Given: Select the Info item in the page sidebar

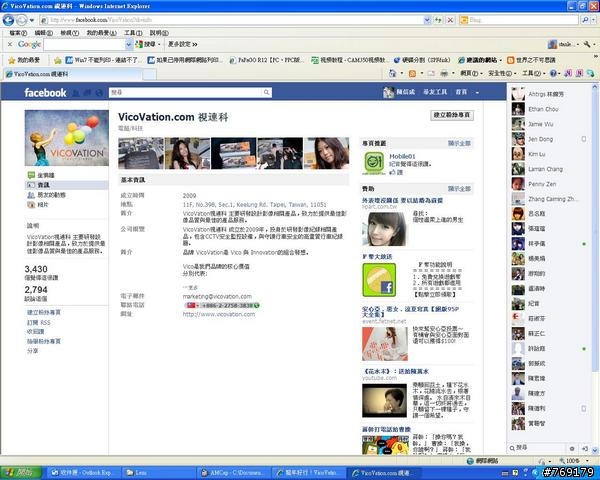Looking at the screenshot, I should pos(67,185).
